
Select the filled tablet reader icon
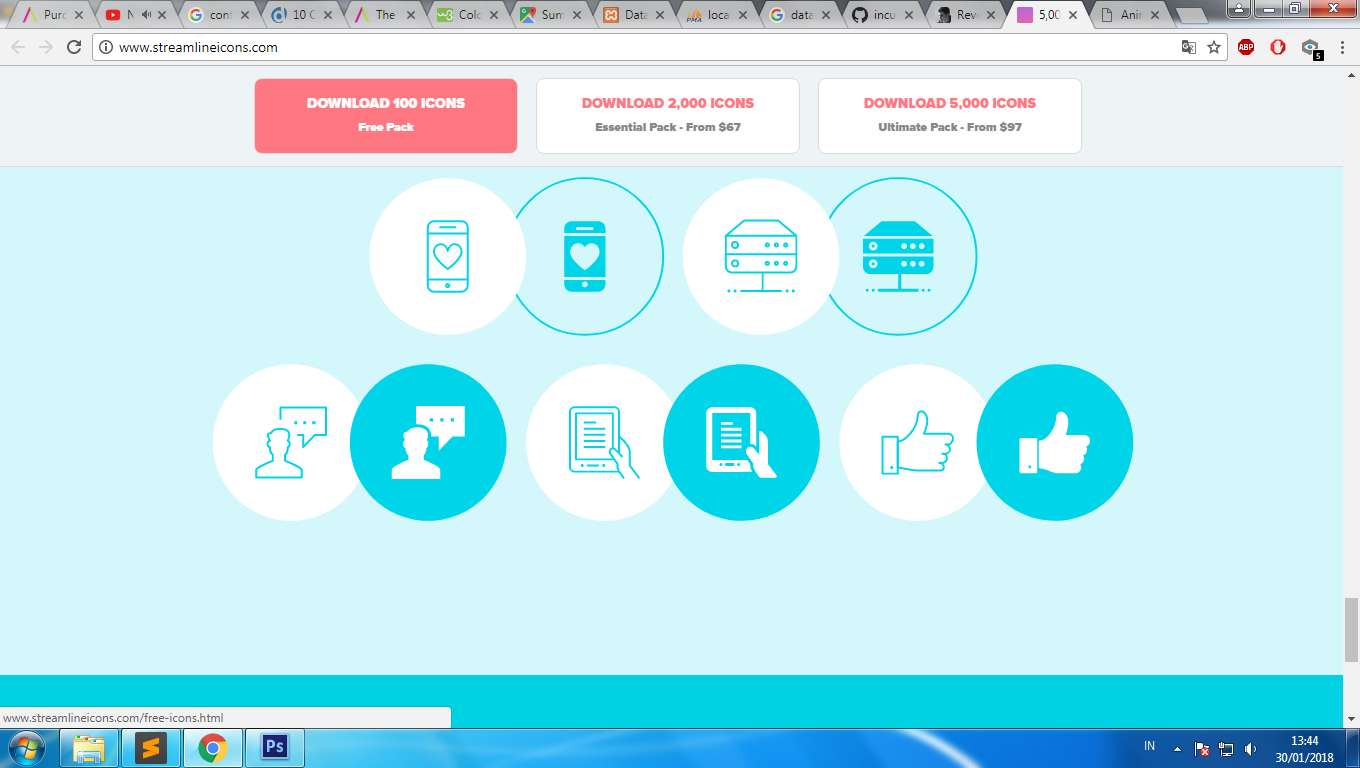(x=741, y=442)
